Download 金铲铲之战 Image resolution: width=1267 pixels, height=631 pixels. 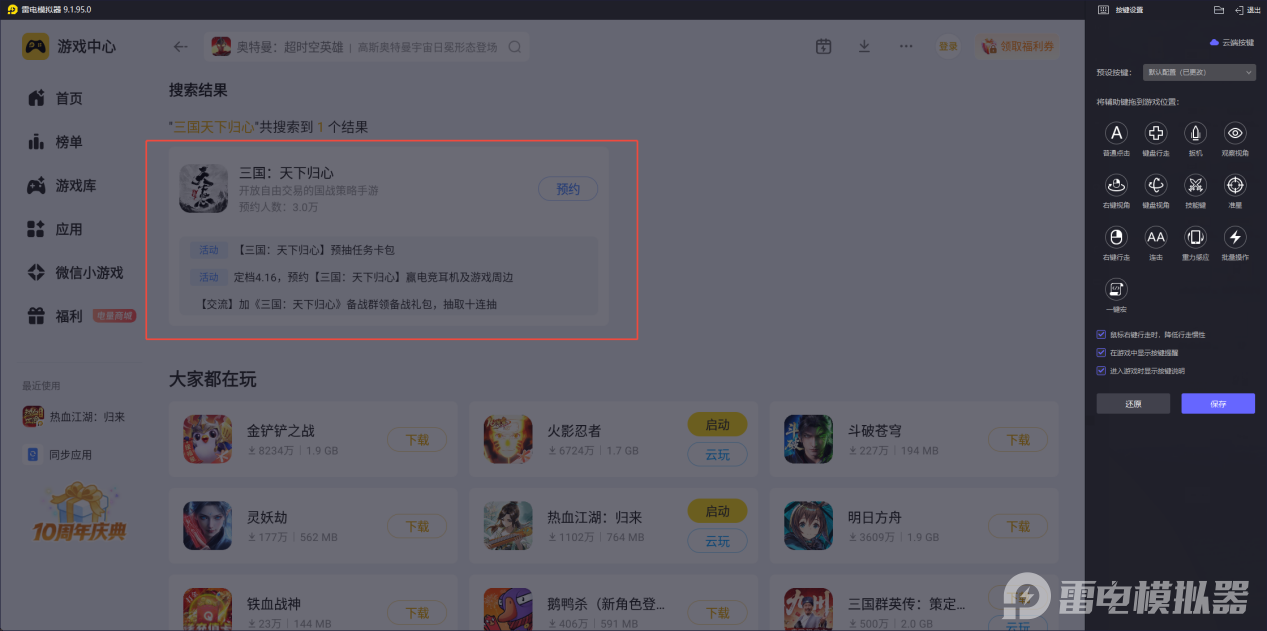(x=417, y=440)
